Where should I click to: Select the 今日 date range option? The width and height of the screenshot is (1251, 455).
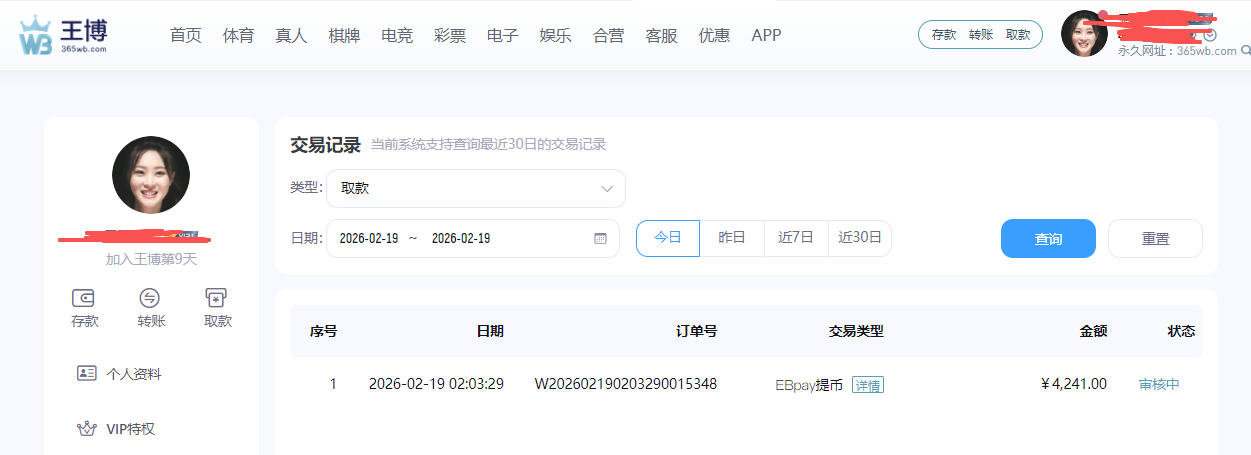point(667,238)
